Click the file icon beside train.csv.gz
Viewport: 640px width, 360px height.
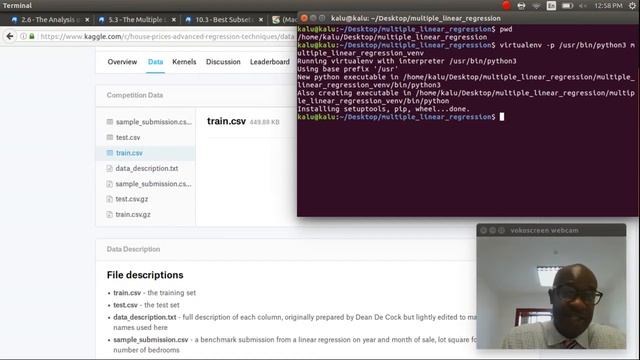[x=109, y=215]
